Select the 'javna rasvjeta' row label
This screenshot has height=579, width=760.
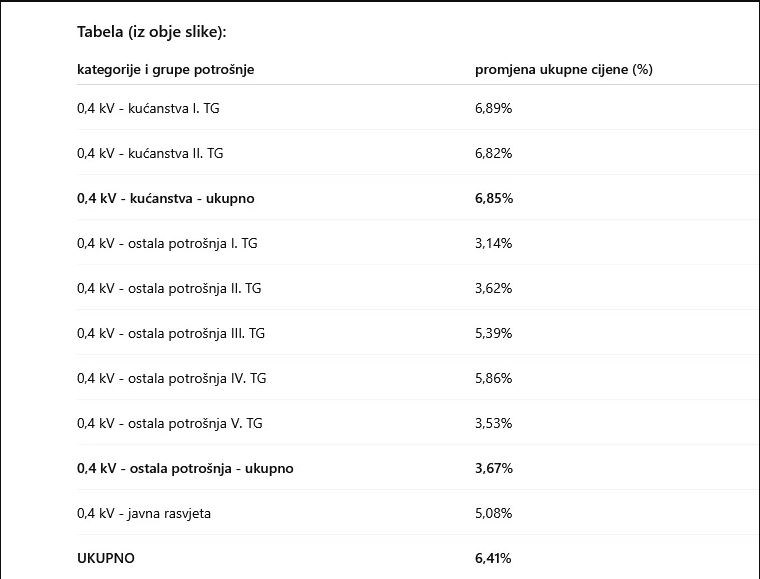[x=144, y=513]
